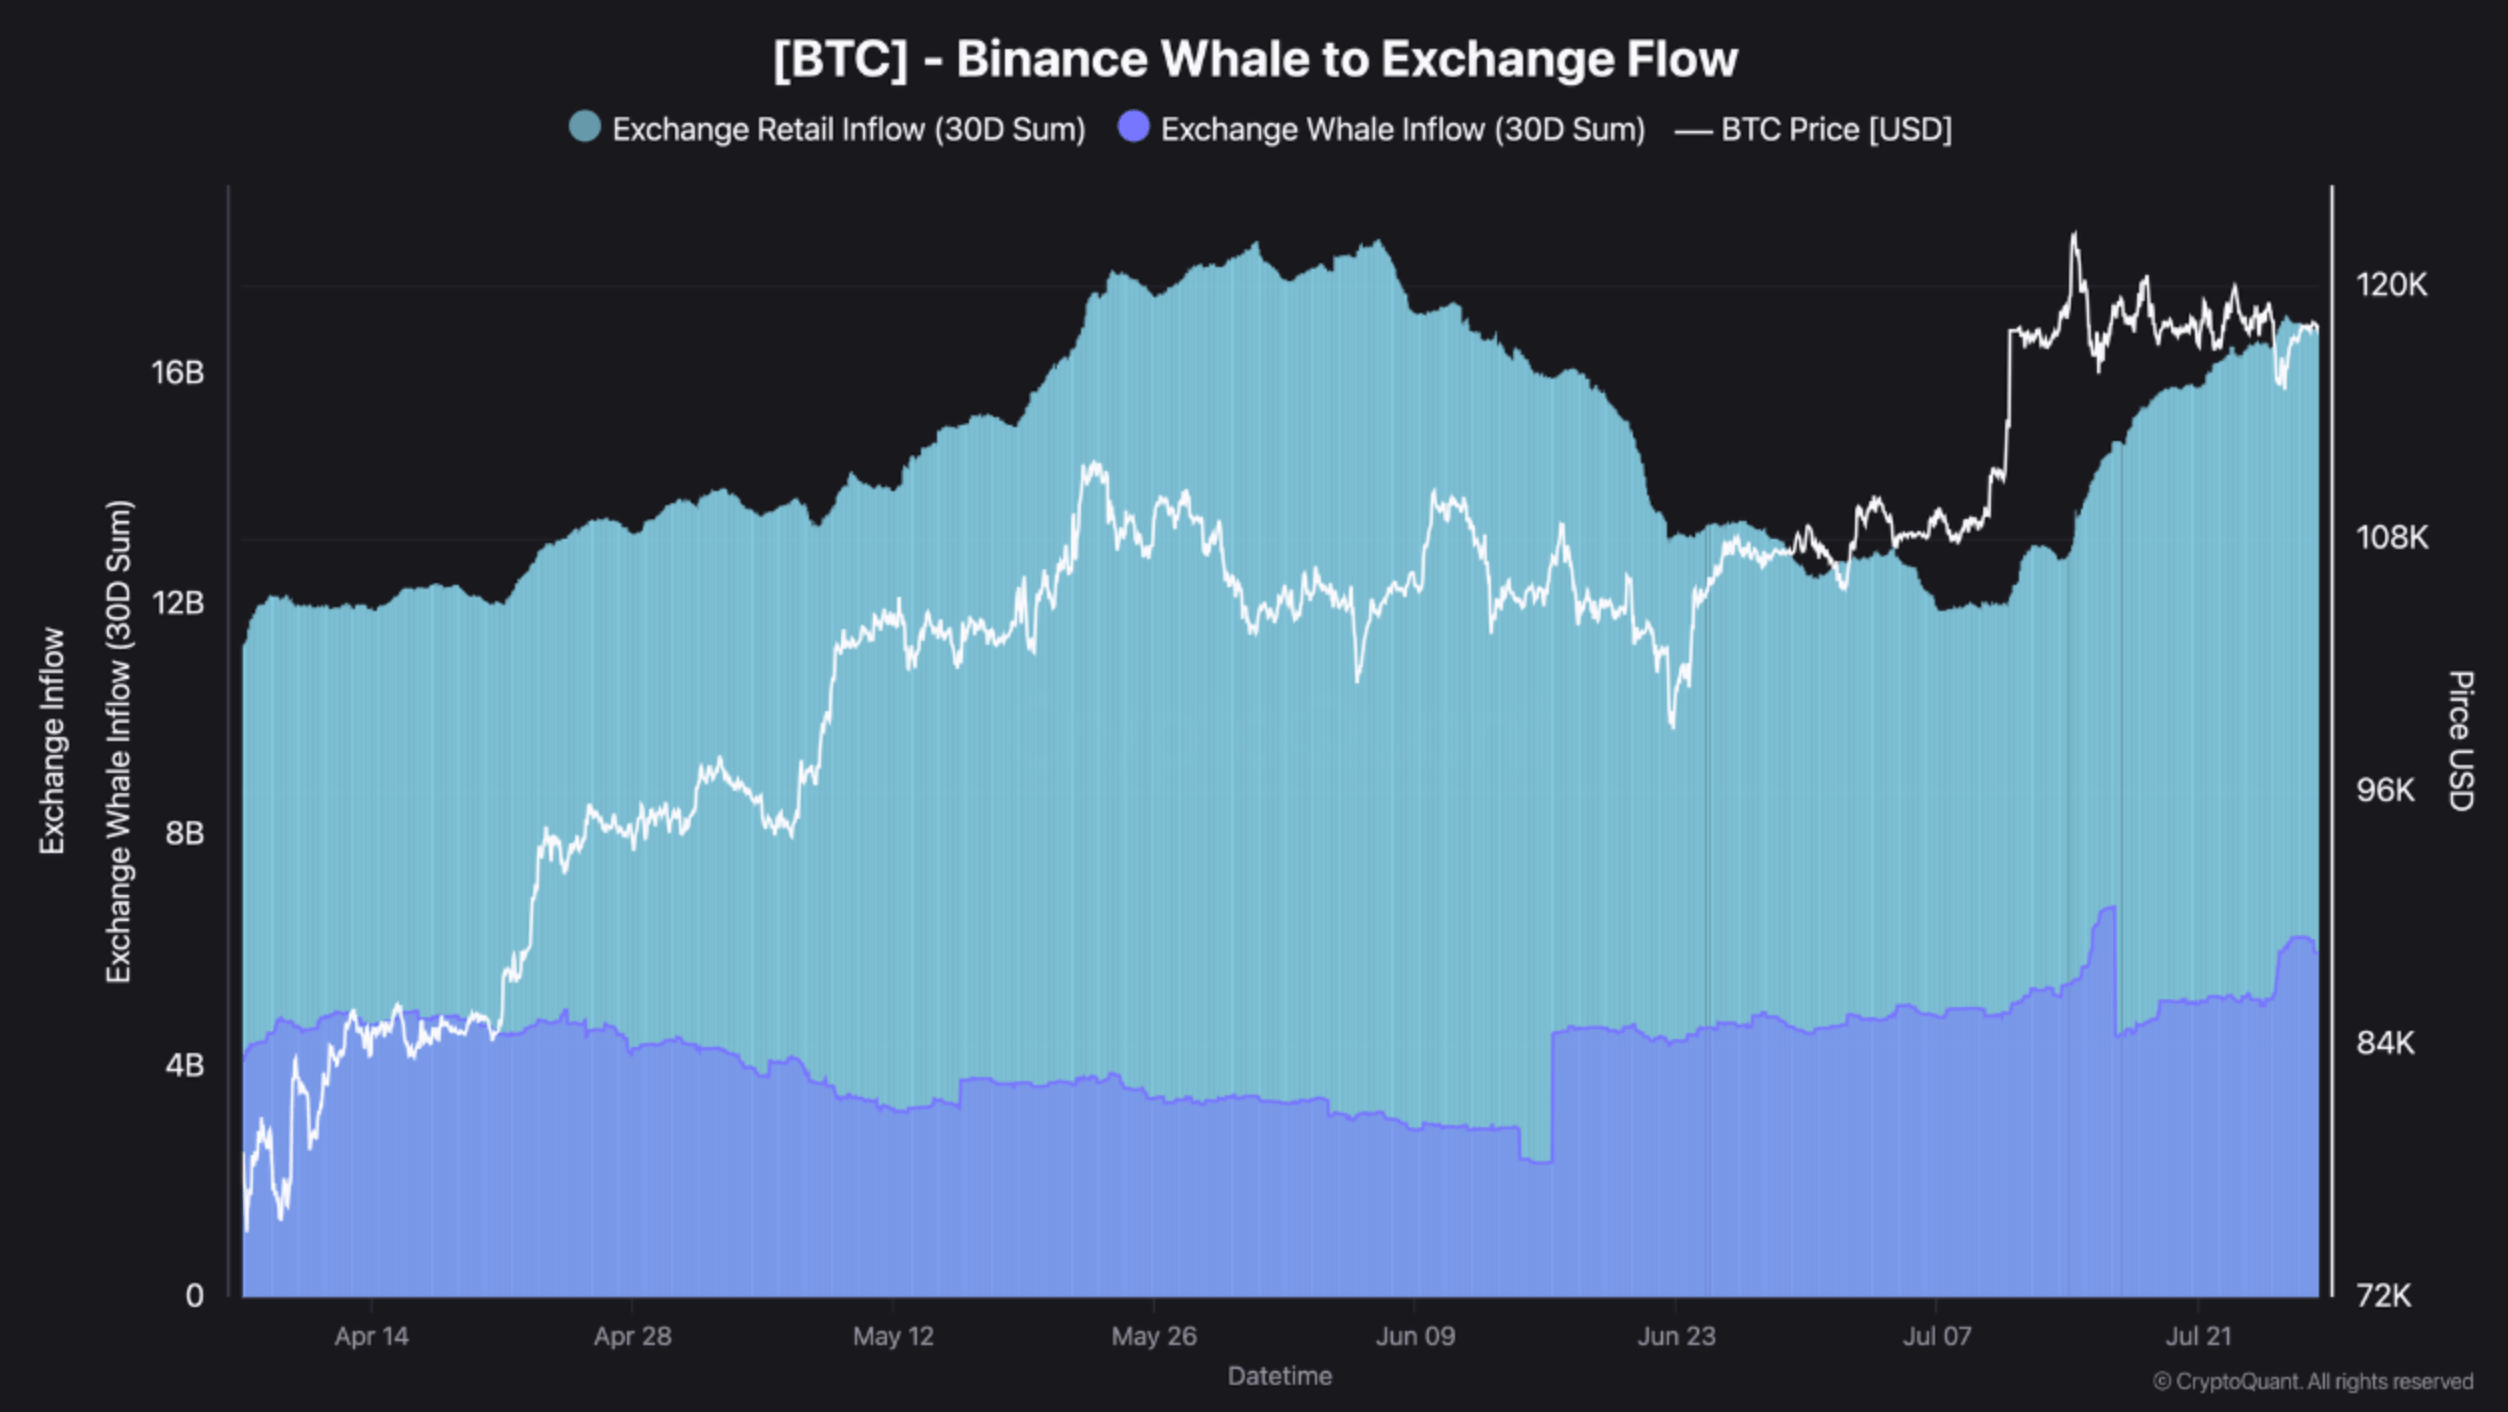Select the Jul 21 date tick label
Screen dimensions: 2508x1412
(x=2198, y=1336)
